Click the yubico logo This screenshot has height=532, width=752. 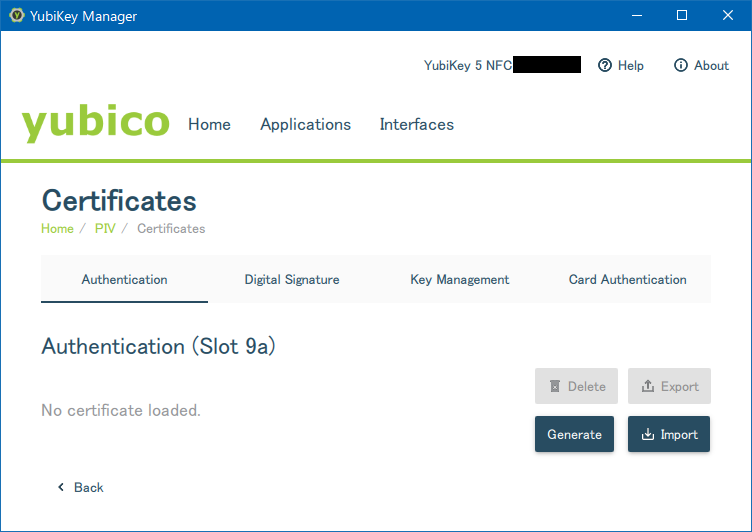pos(95,122)
